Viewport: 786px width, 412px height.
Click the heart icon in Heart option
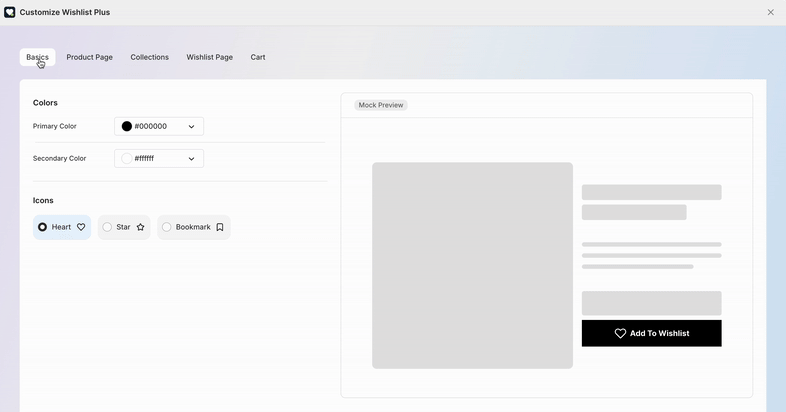[81, 227]
